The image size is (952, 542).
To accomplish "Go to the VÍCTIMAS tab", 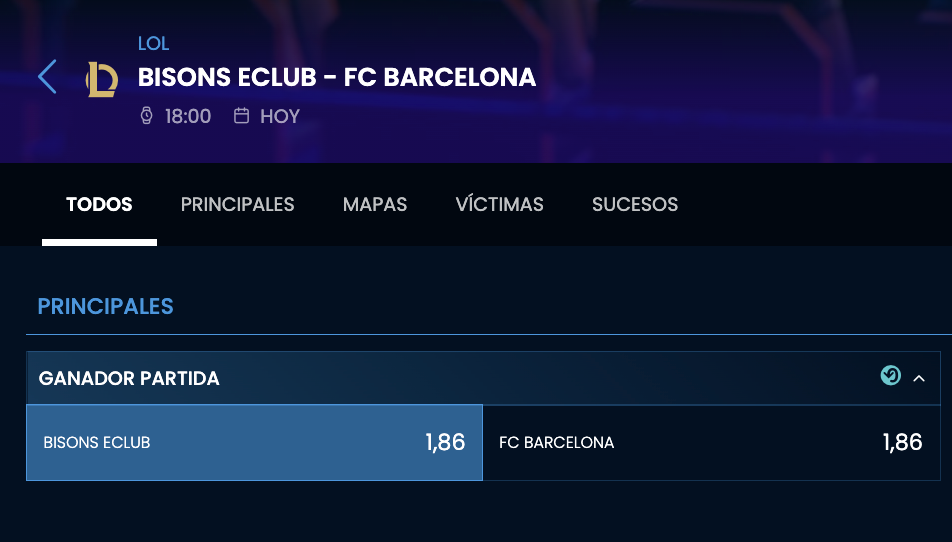I will tap(499, 204).
